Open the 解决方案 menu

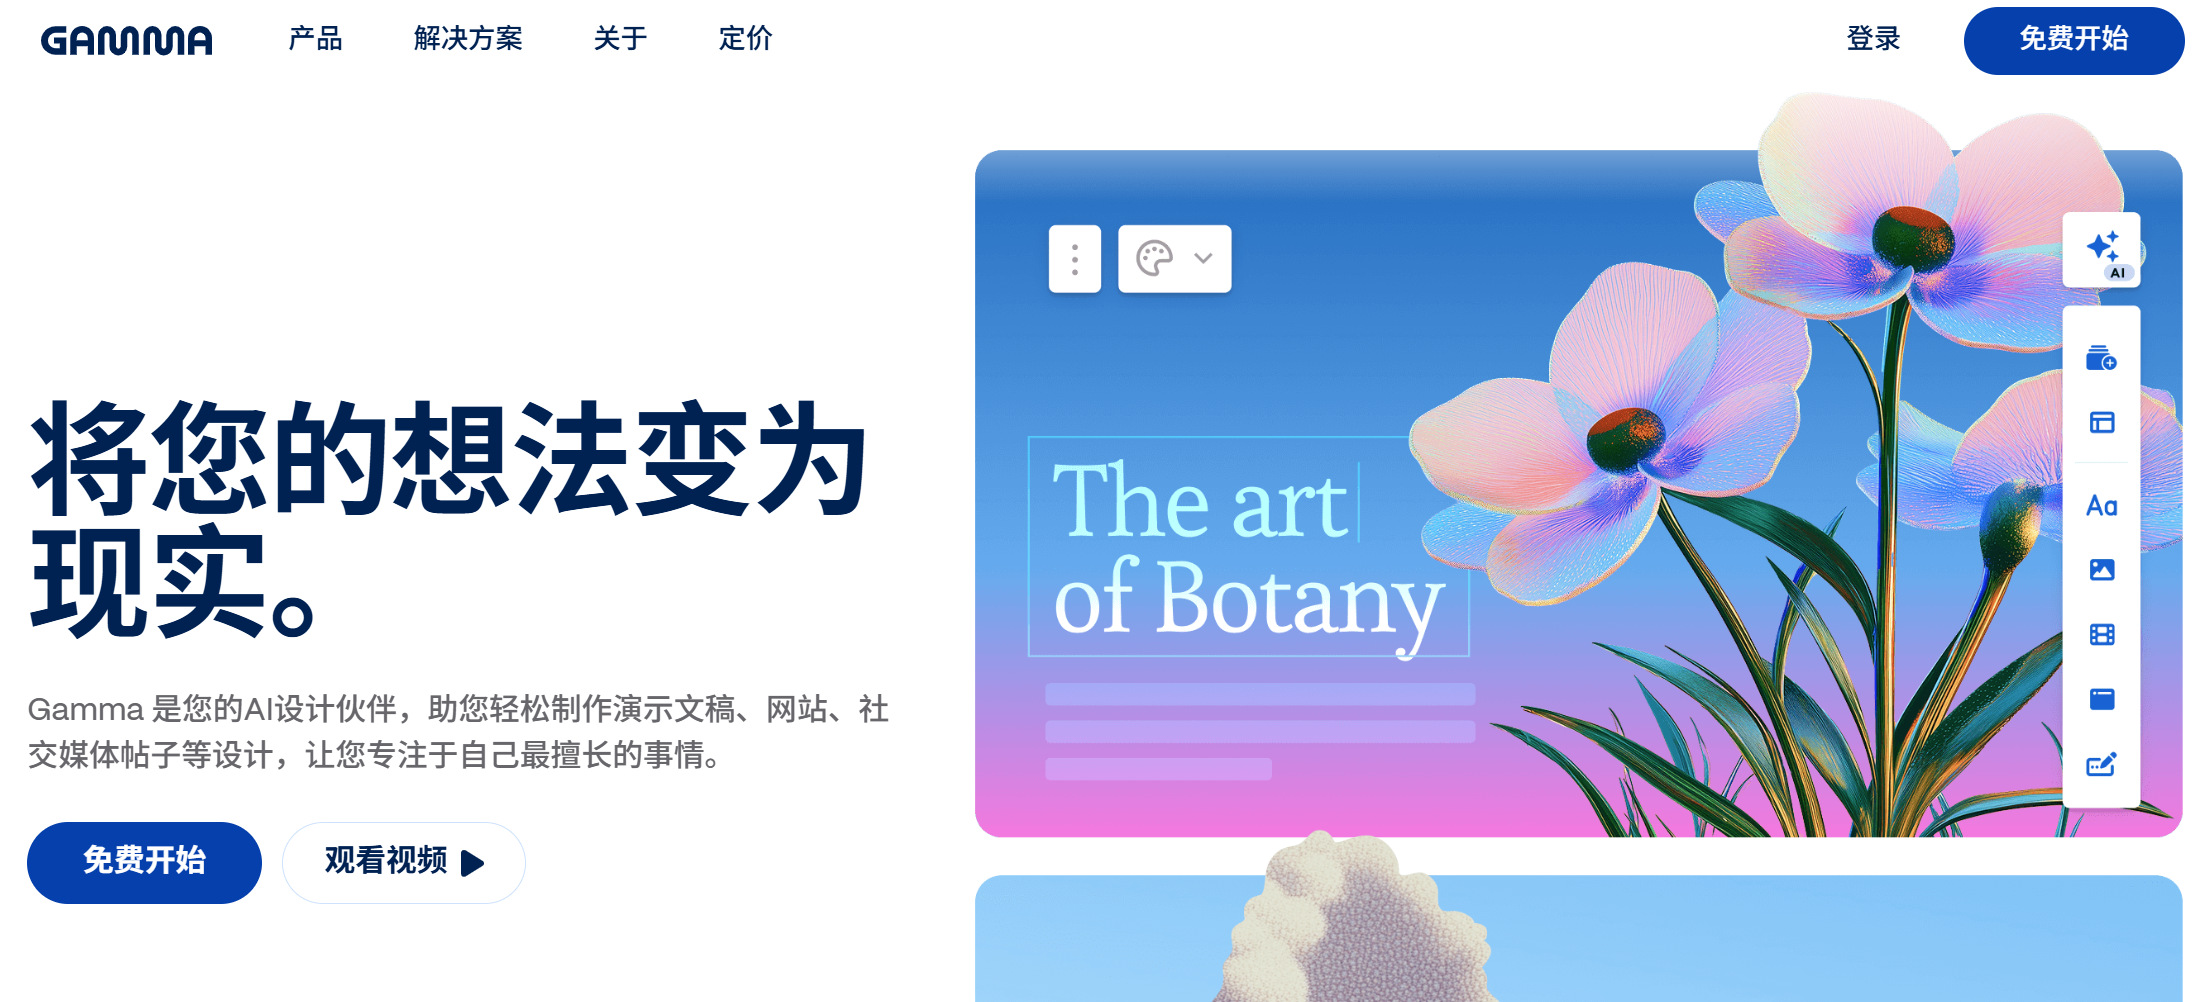pyautogui.click(x=468, y=39)
